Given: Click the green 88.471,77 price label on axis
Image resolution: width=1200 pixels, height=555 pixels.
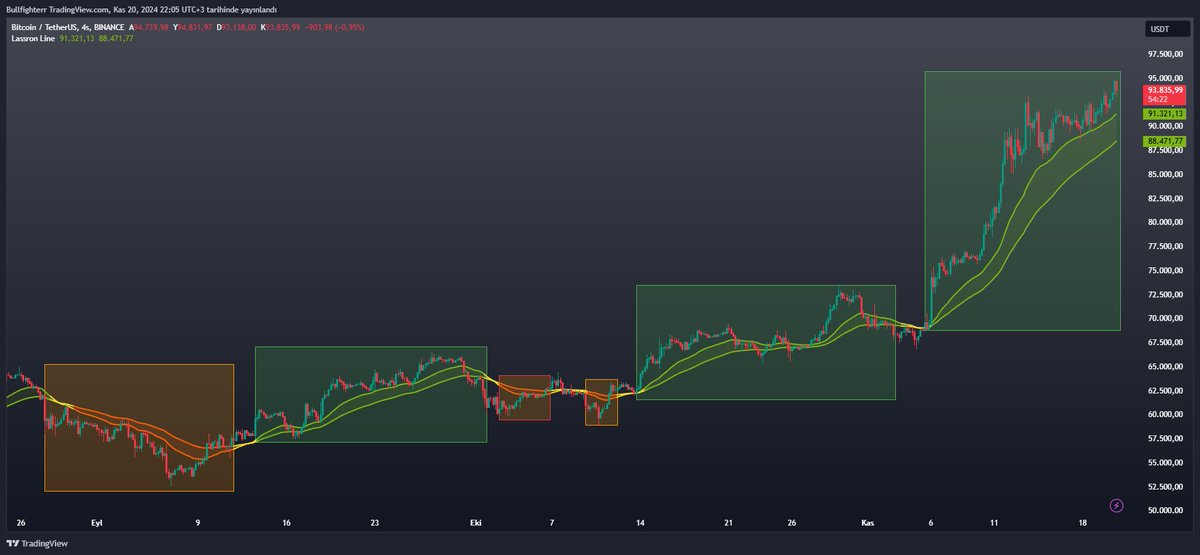Looking at the screenshot, I should point(1164,142).
